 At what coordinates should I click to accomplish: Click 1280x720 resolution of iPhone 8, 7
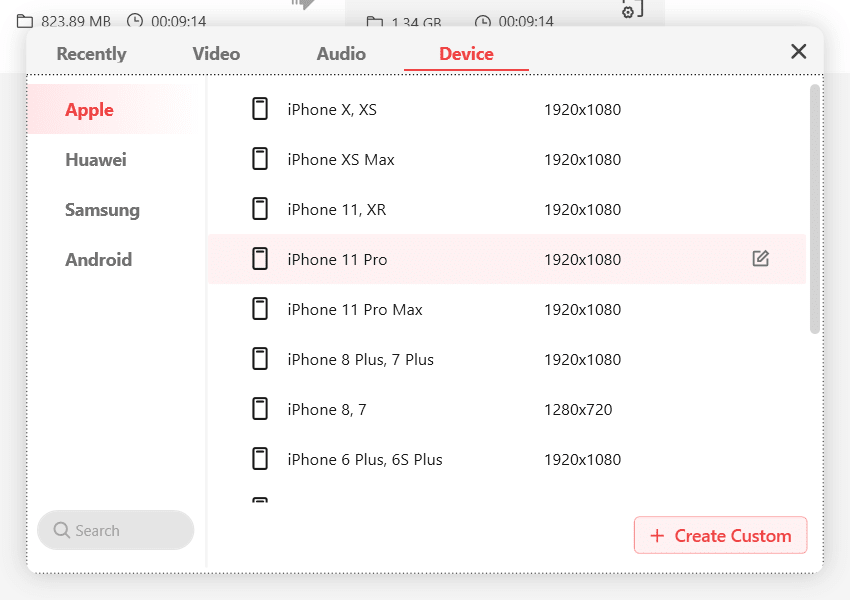[578, 410]
